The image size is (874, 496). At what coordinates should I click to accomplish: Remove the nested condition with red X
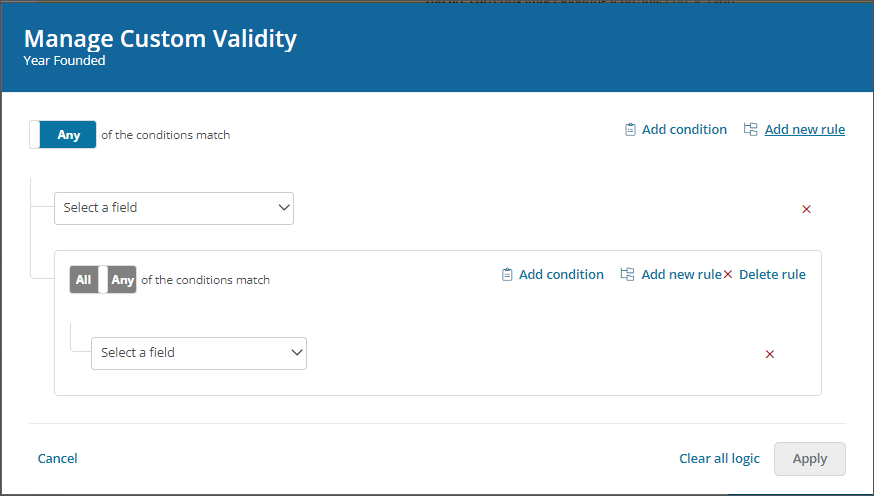point(770,354)
